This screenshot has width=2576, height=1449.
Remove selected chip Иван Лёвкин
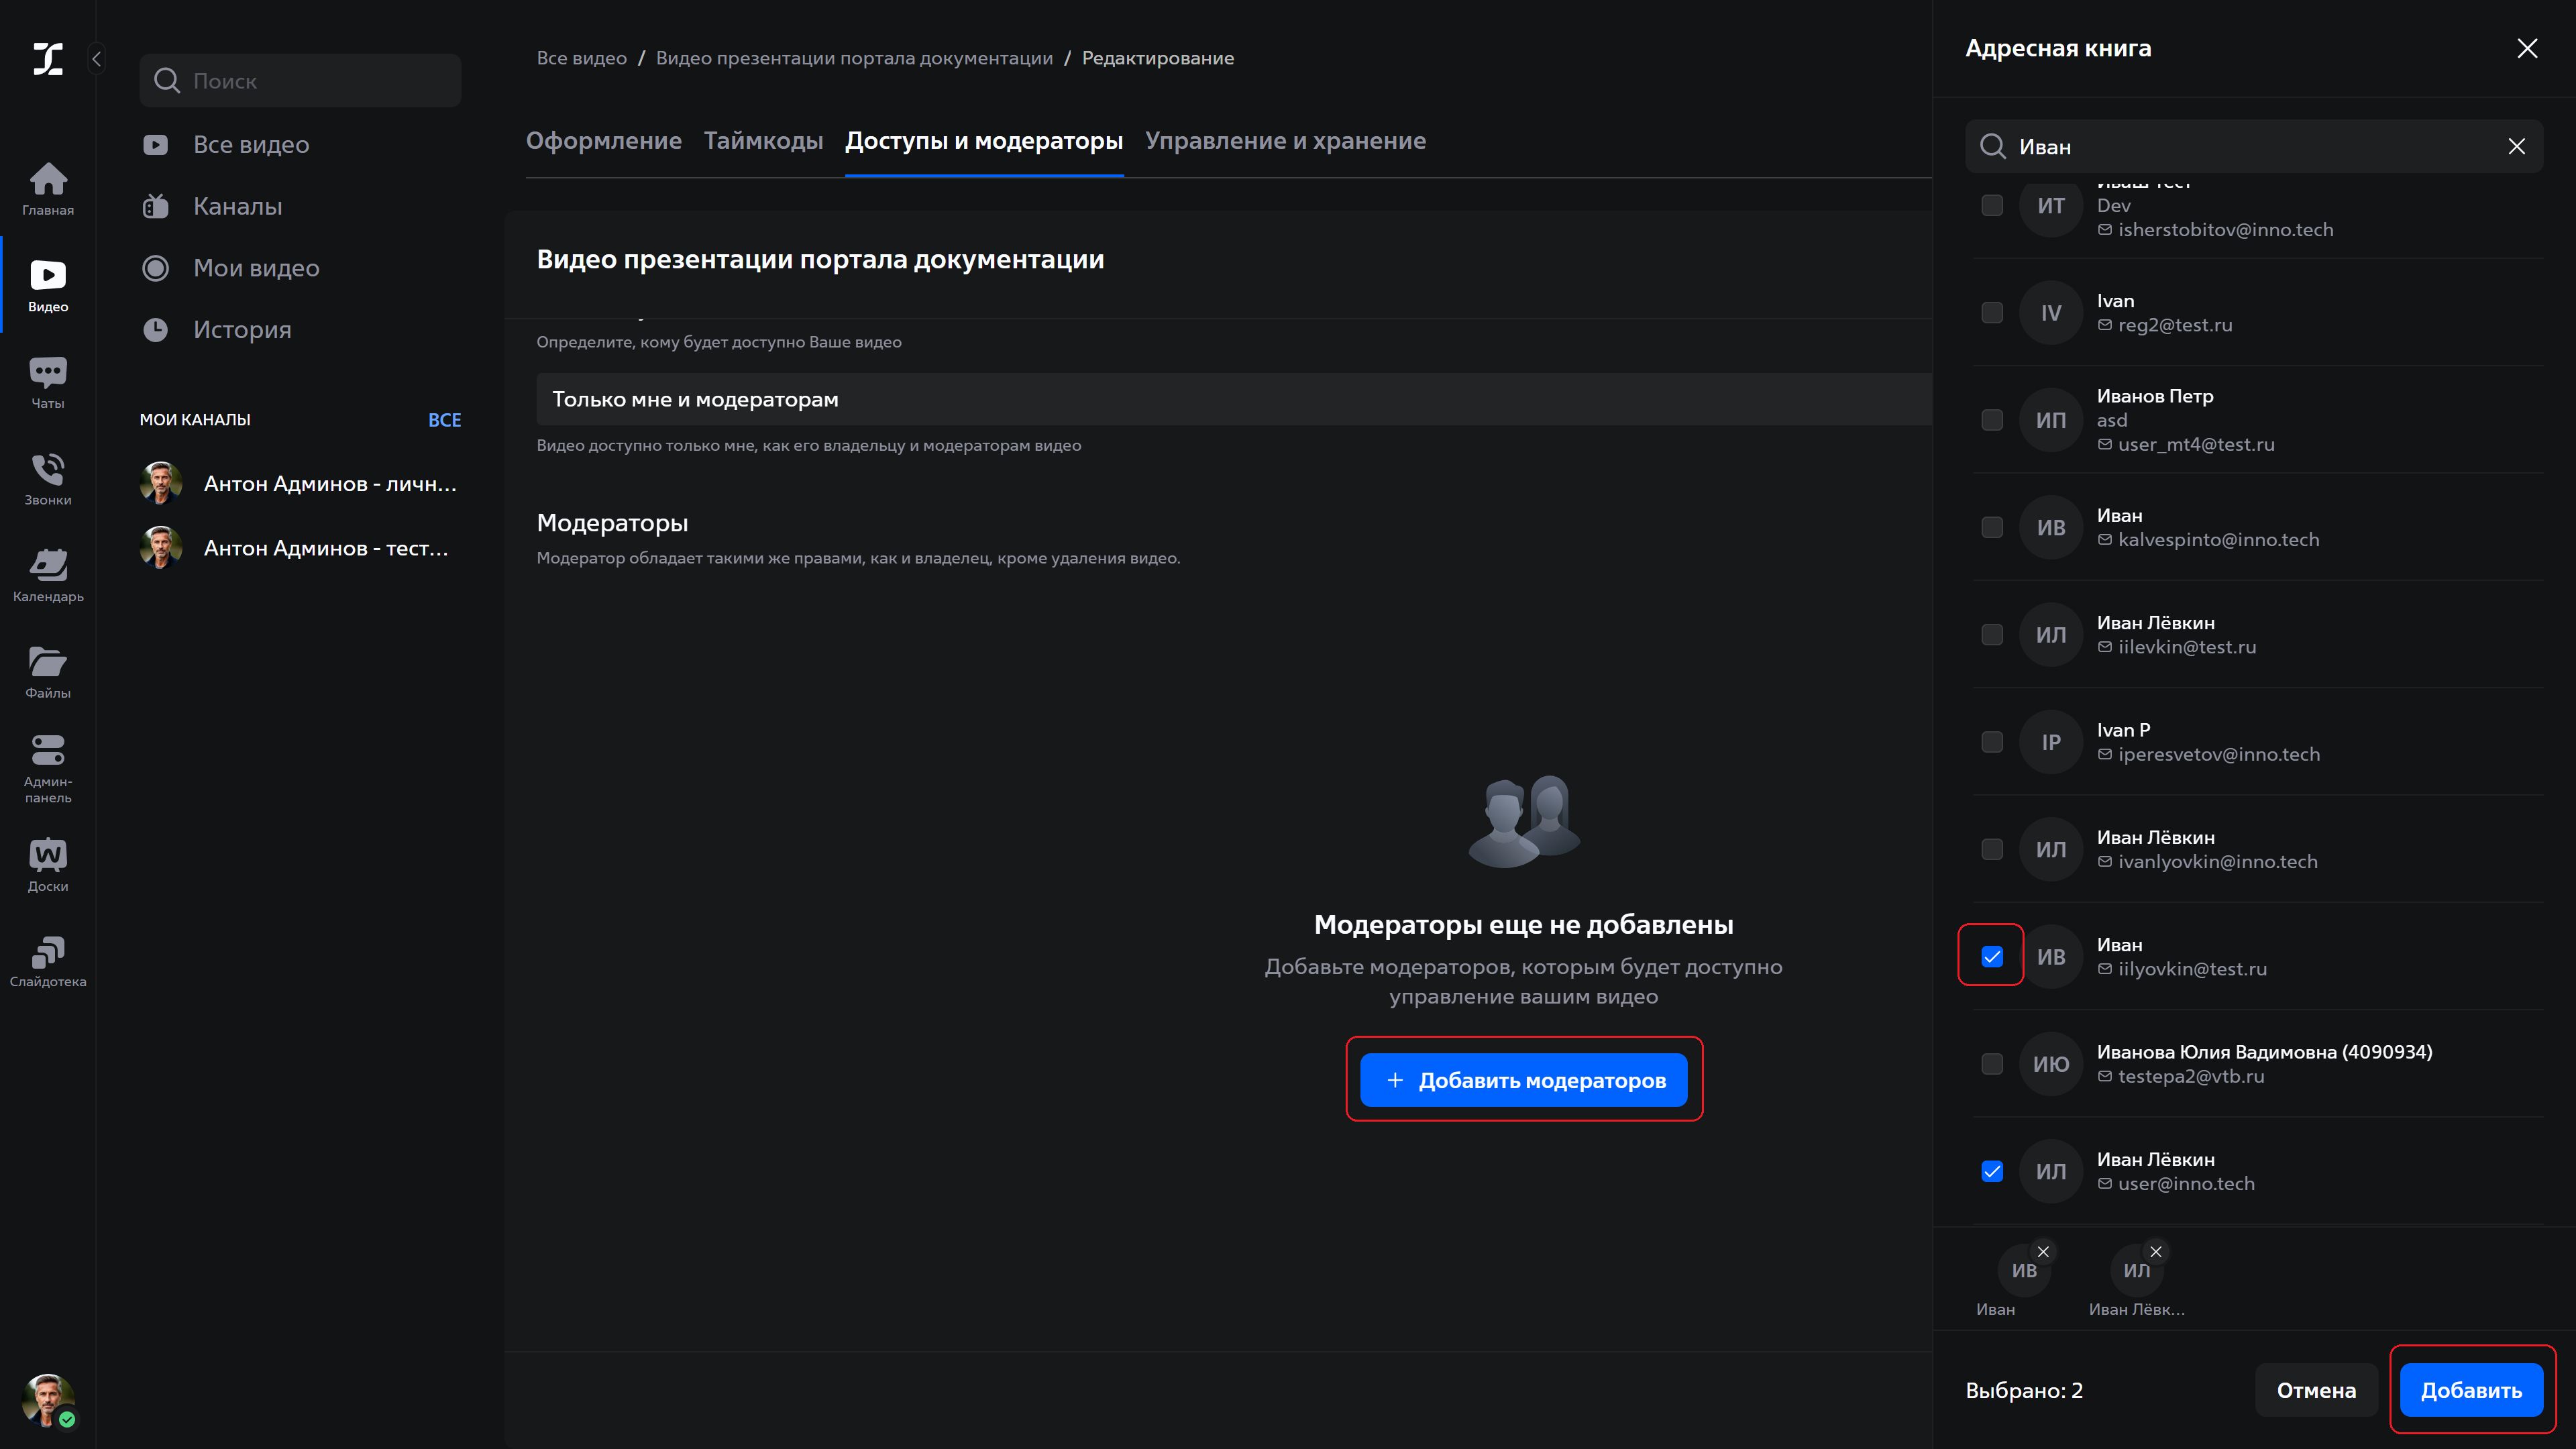(2156, 1252)
